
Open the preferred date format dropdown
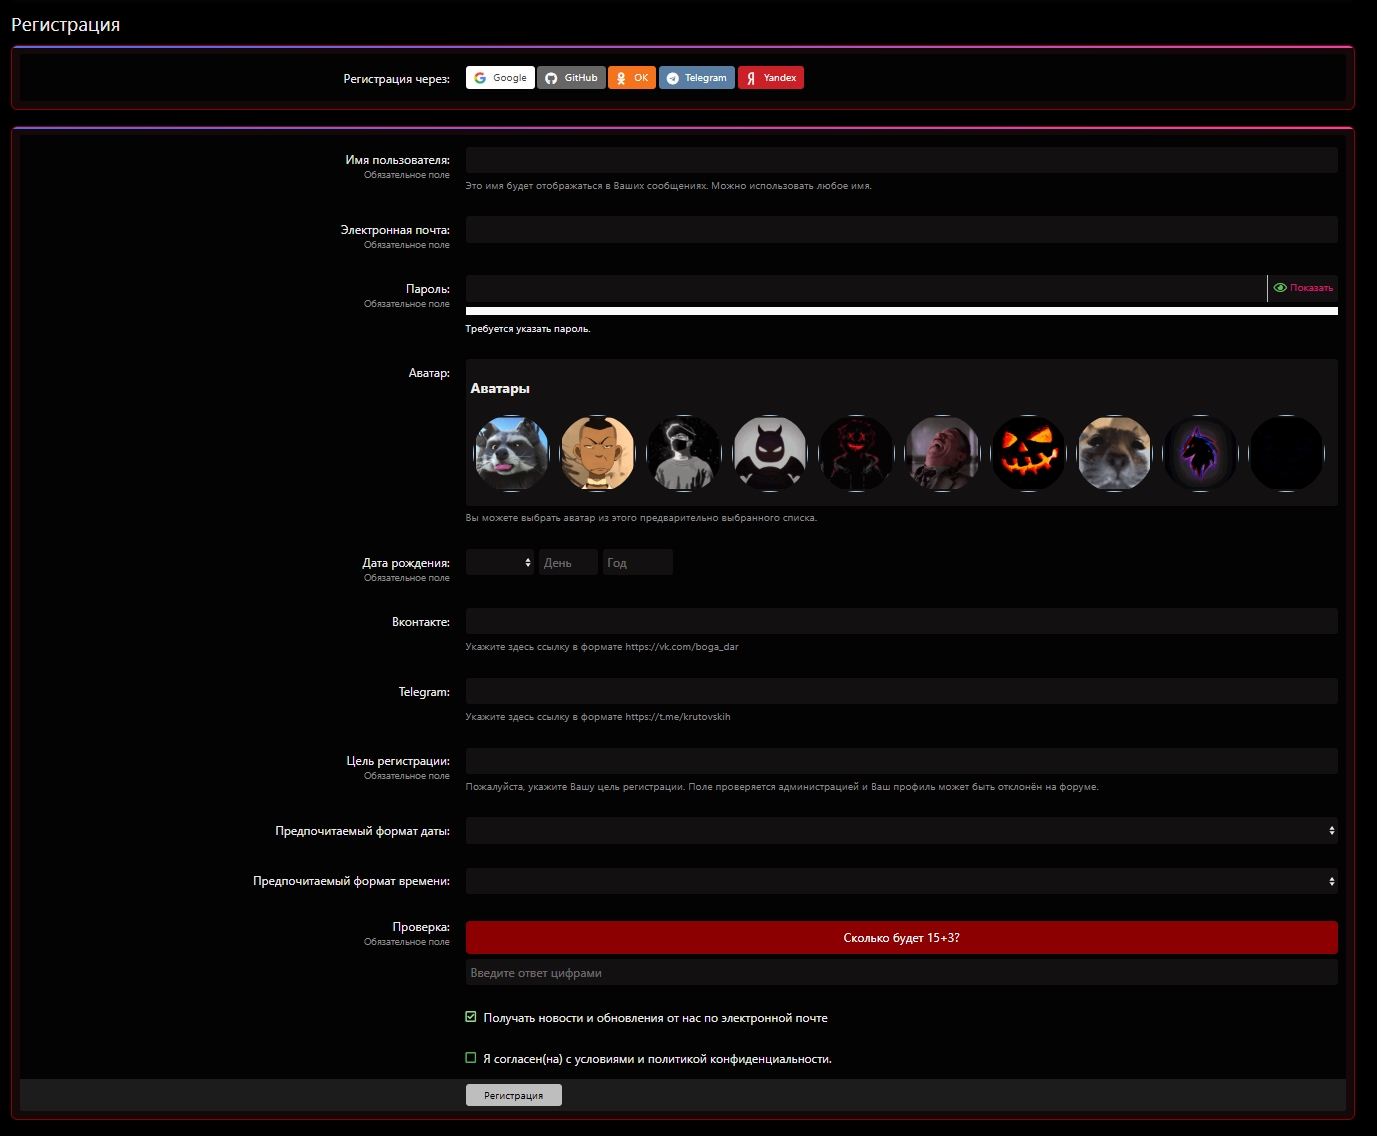point(900,830)
